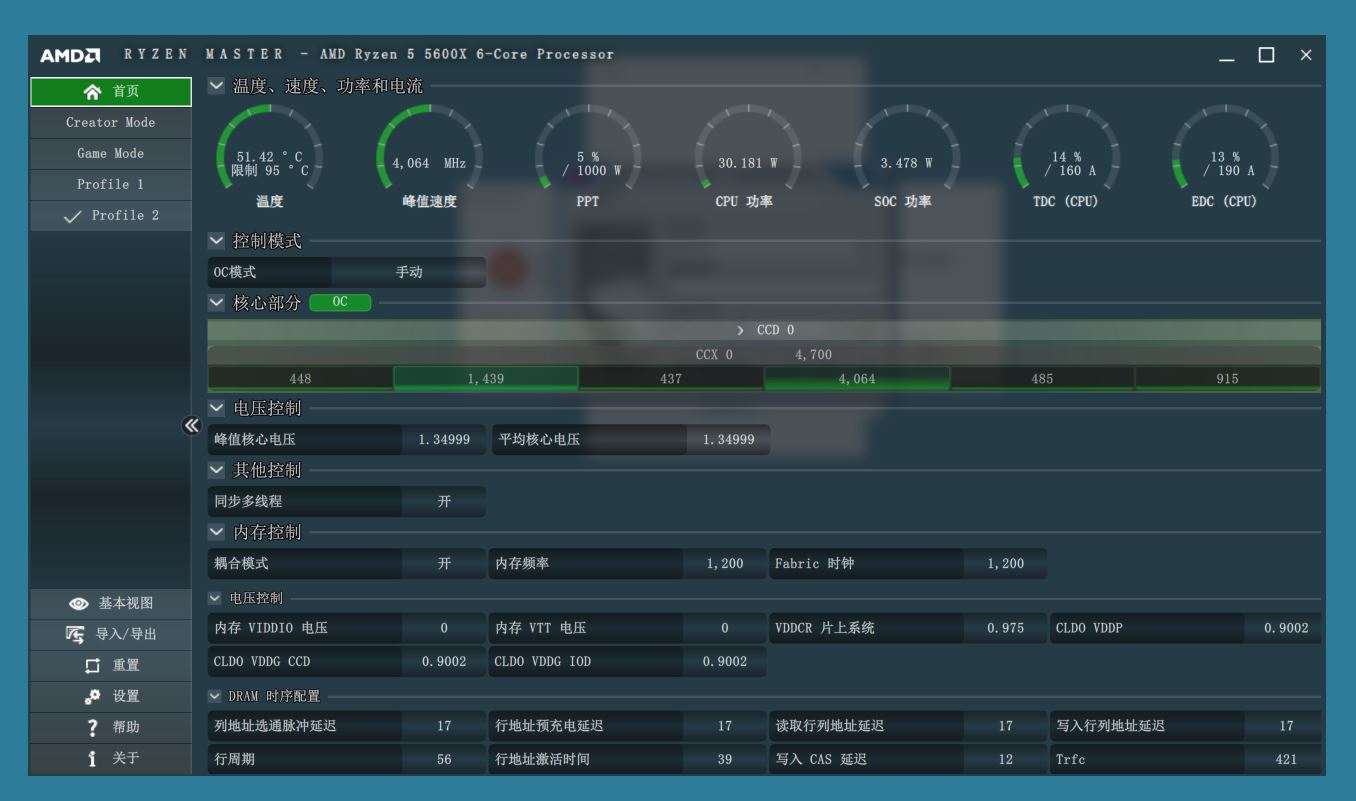
Task: Click the 平均核心电压 value field
Action: pos(728,439)
